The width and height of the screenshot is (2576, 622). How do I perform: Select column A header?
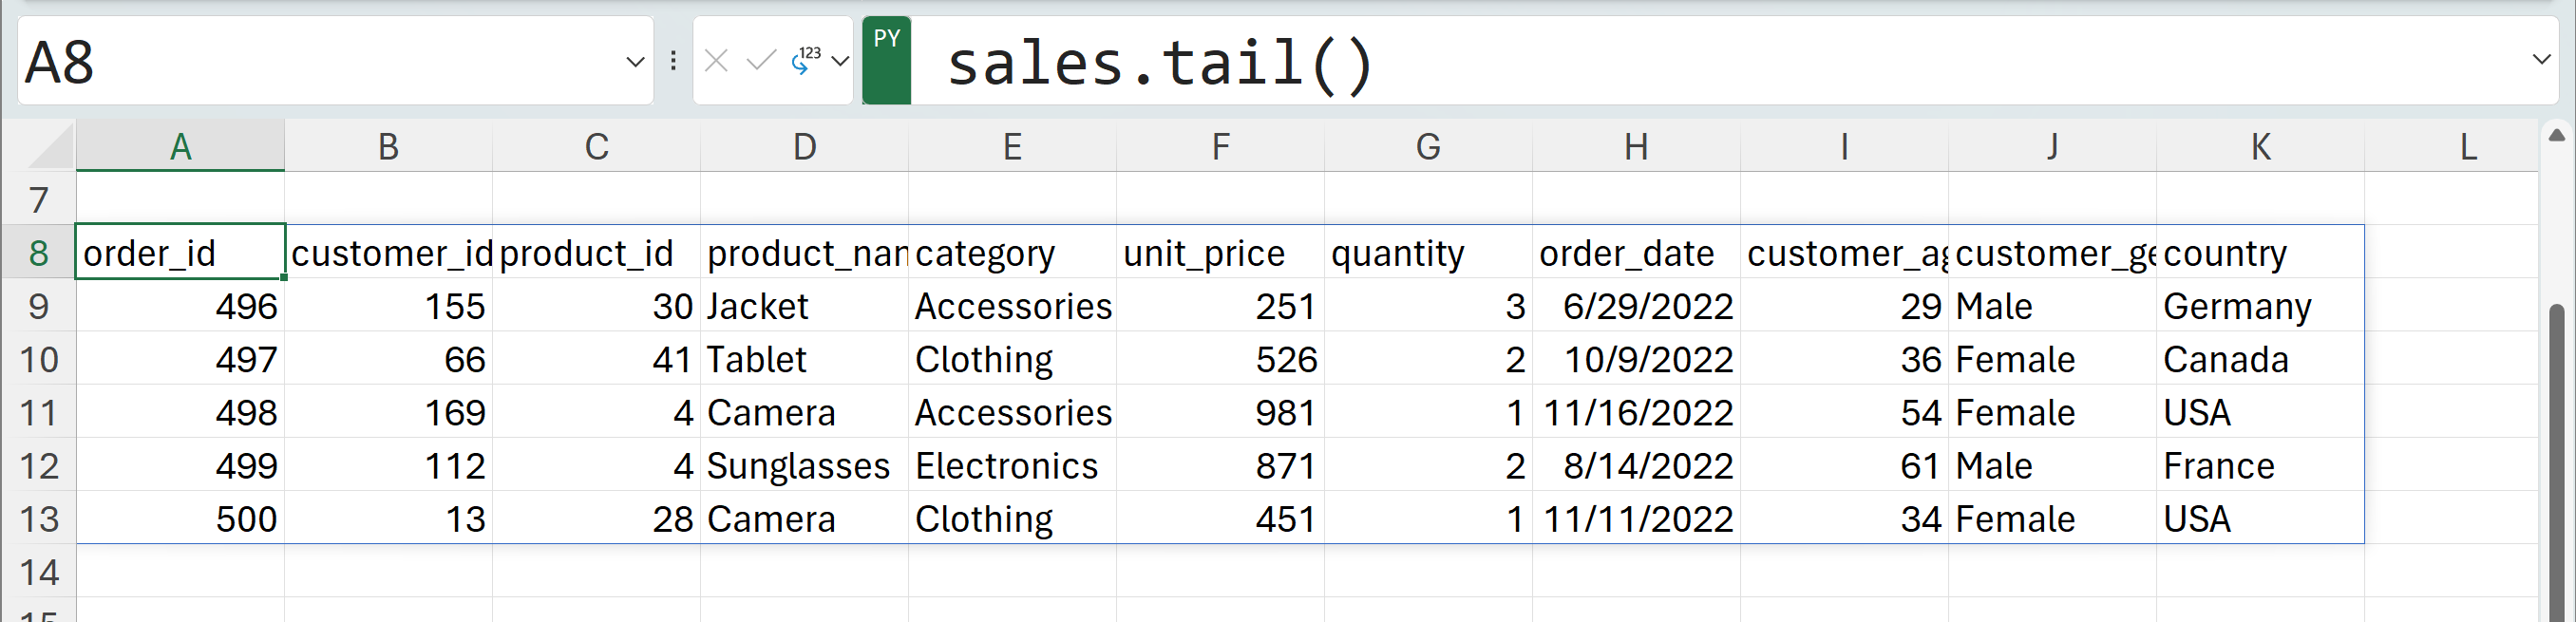tap(180, 147)
